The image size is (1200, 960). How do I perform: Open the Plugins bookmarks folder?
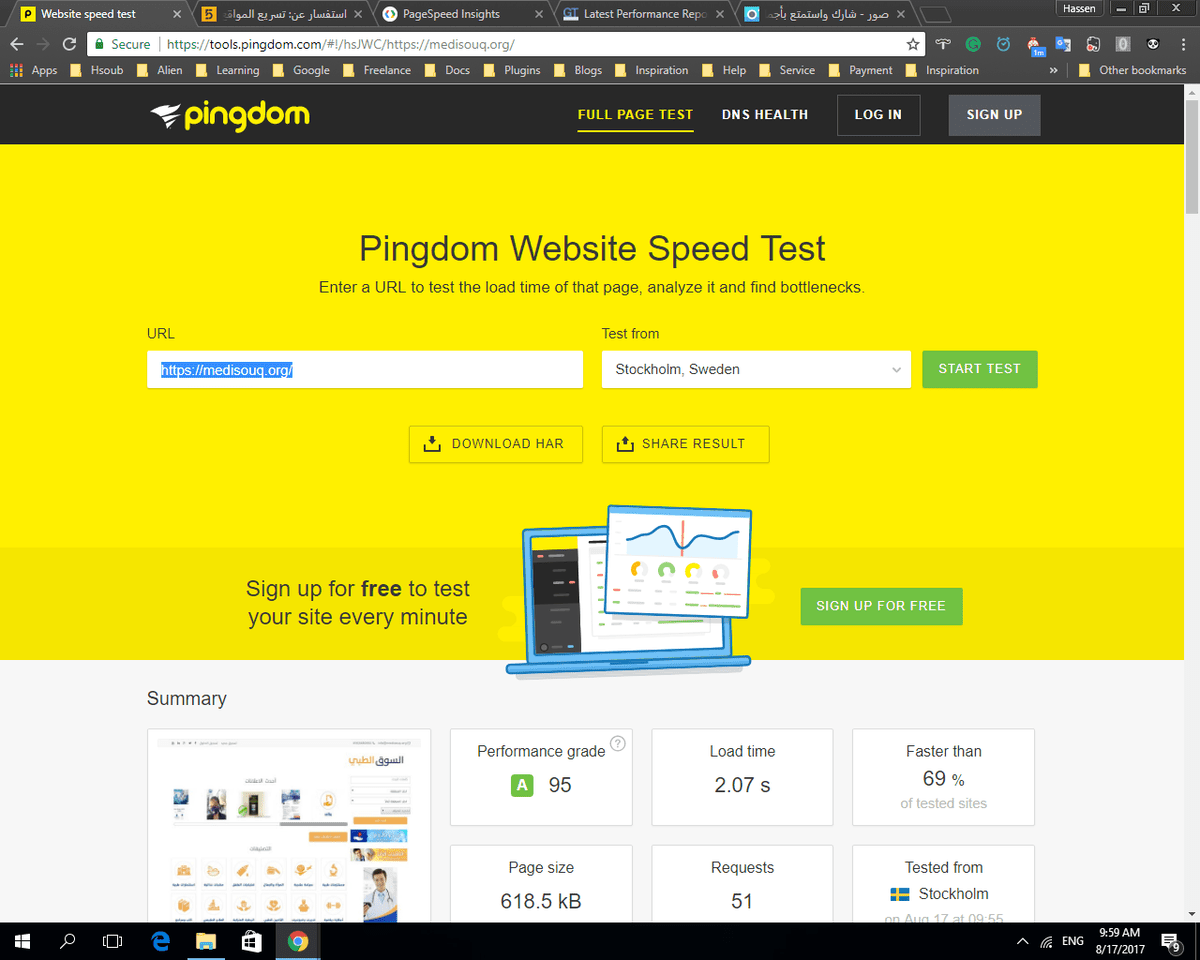pyautogui.click(x=512, y=70)
